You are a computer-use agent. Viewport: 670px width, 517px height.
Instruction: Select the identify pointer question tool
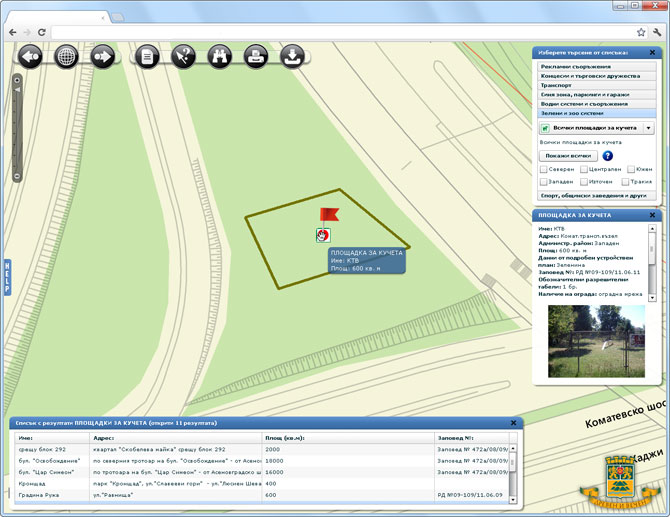click(183, 56)
